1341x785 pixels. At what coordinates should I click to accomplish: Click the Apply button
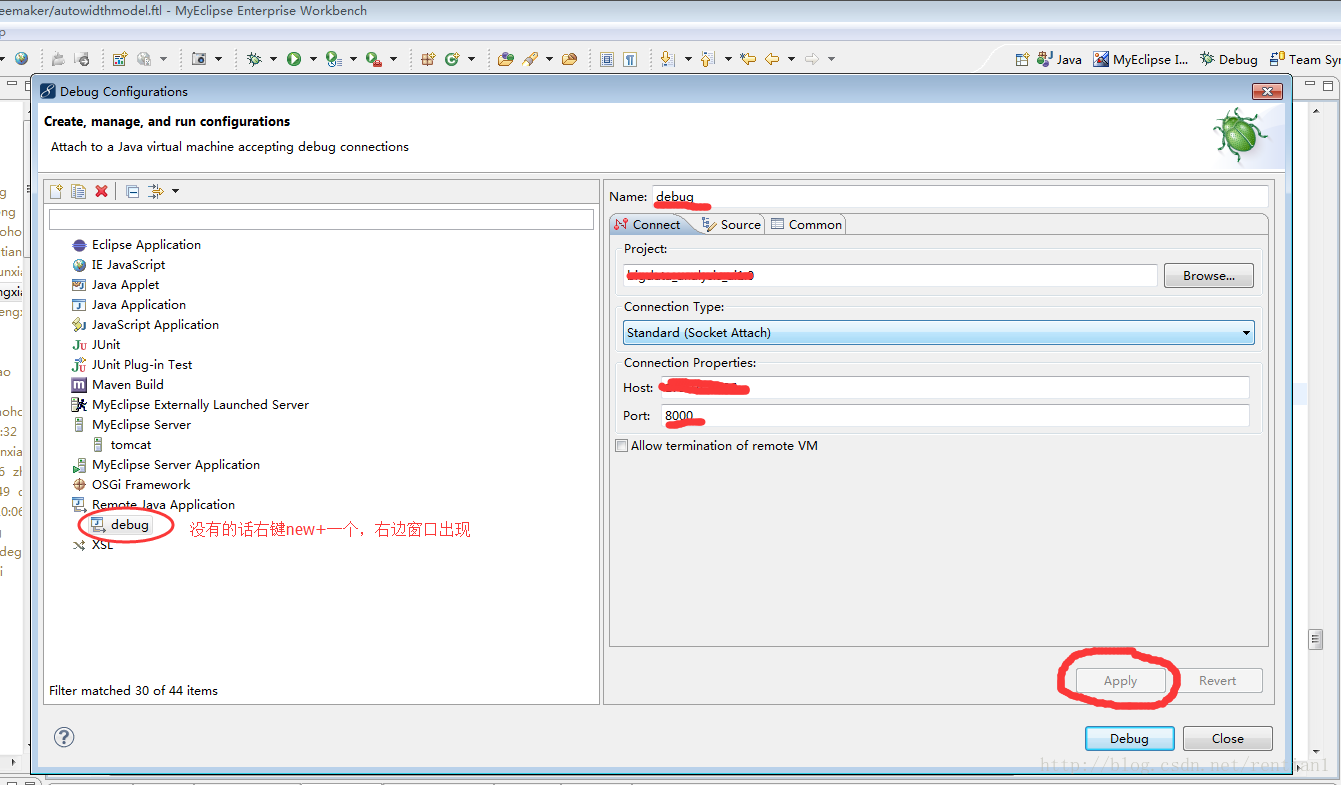click(1120, 681)
